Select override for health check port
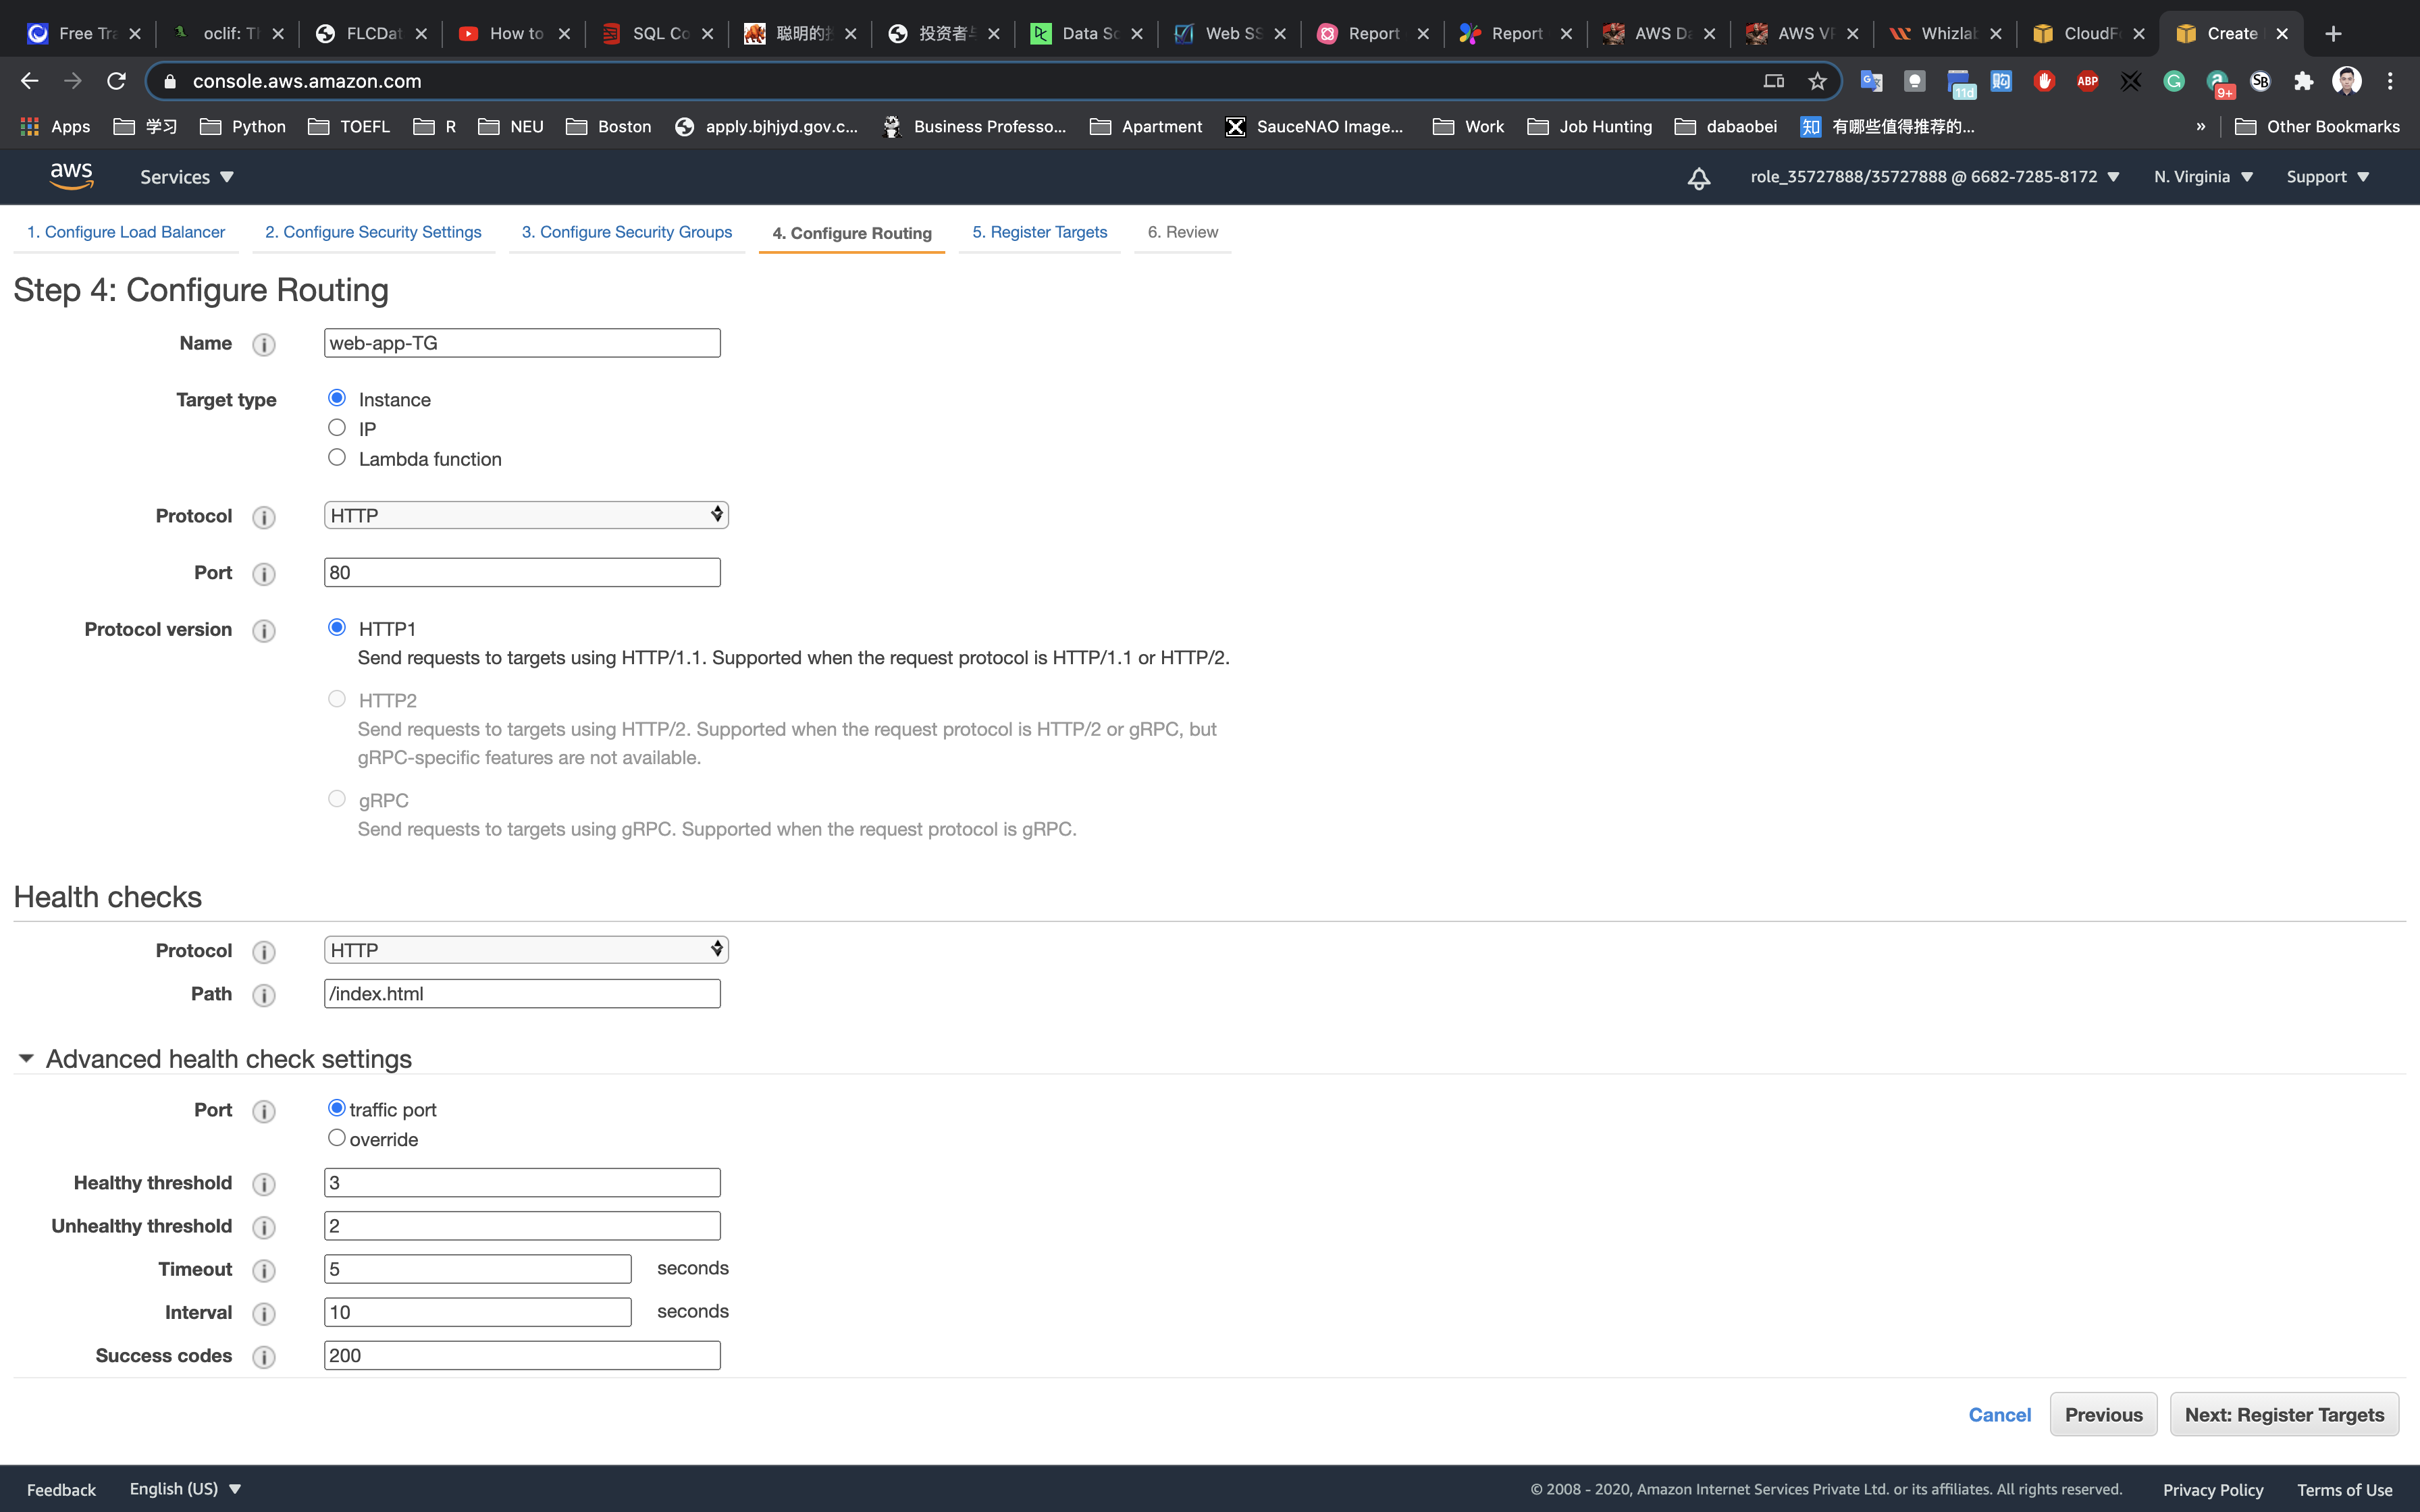Image resolution: width=2420 pixels, height=1512 pixels. point(337,1138)
